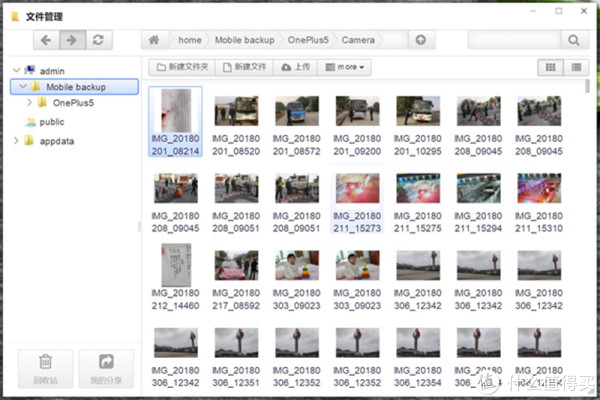Refresh the current folder listing

pyautogui.click(x=97, y=40)
